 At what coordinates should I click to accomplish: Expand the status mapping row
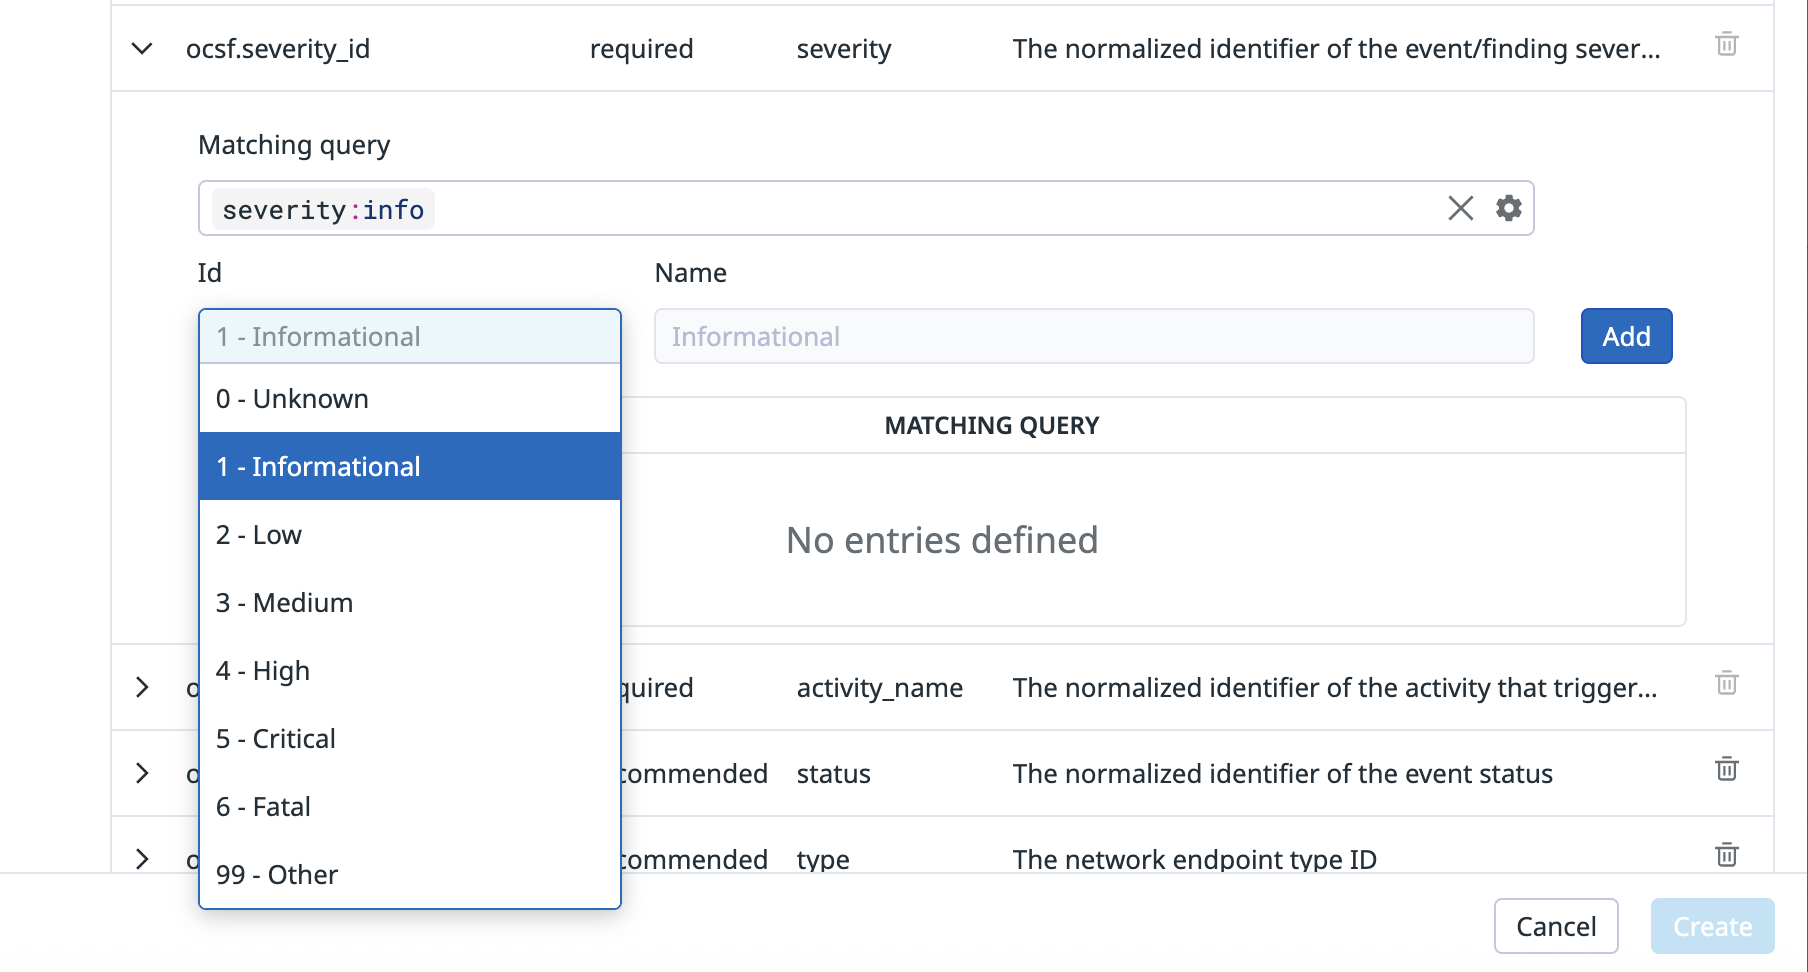tap(142, 773)
